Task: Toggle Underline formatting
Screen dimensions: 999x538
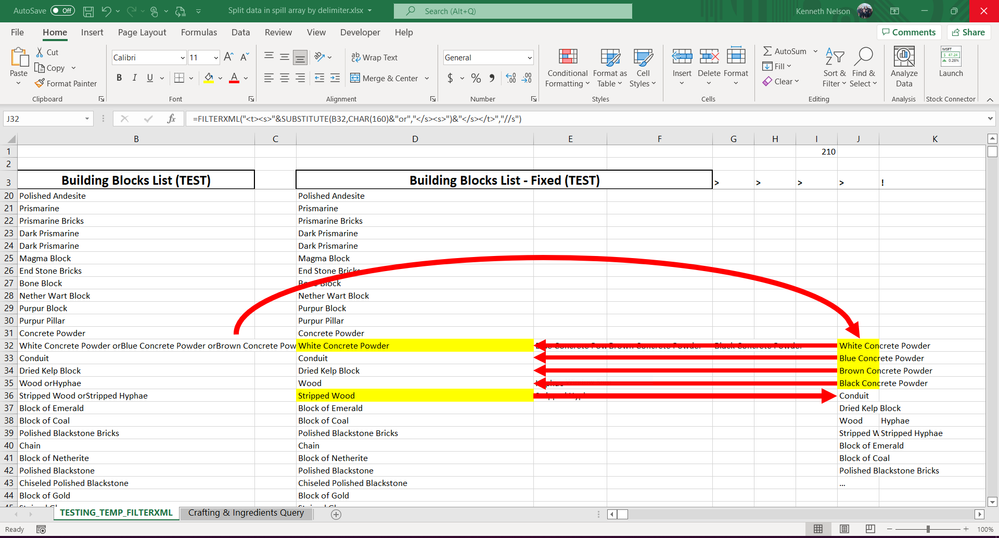Action: click(150, 78)
